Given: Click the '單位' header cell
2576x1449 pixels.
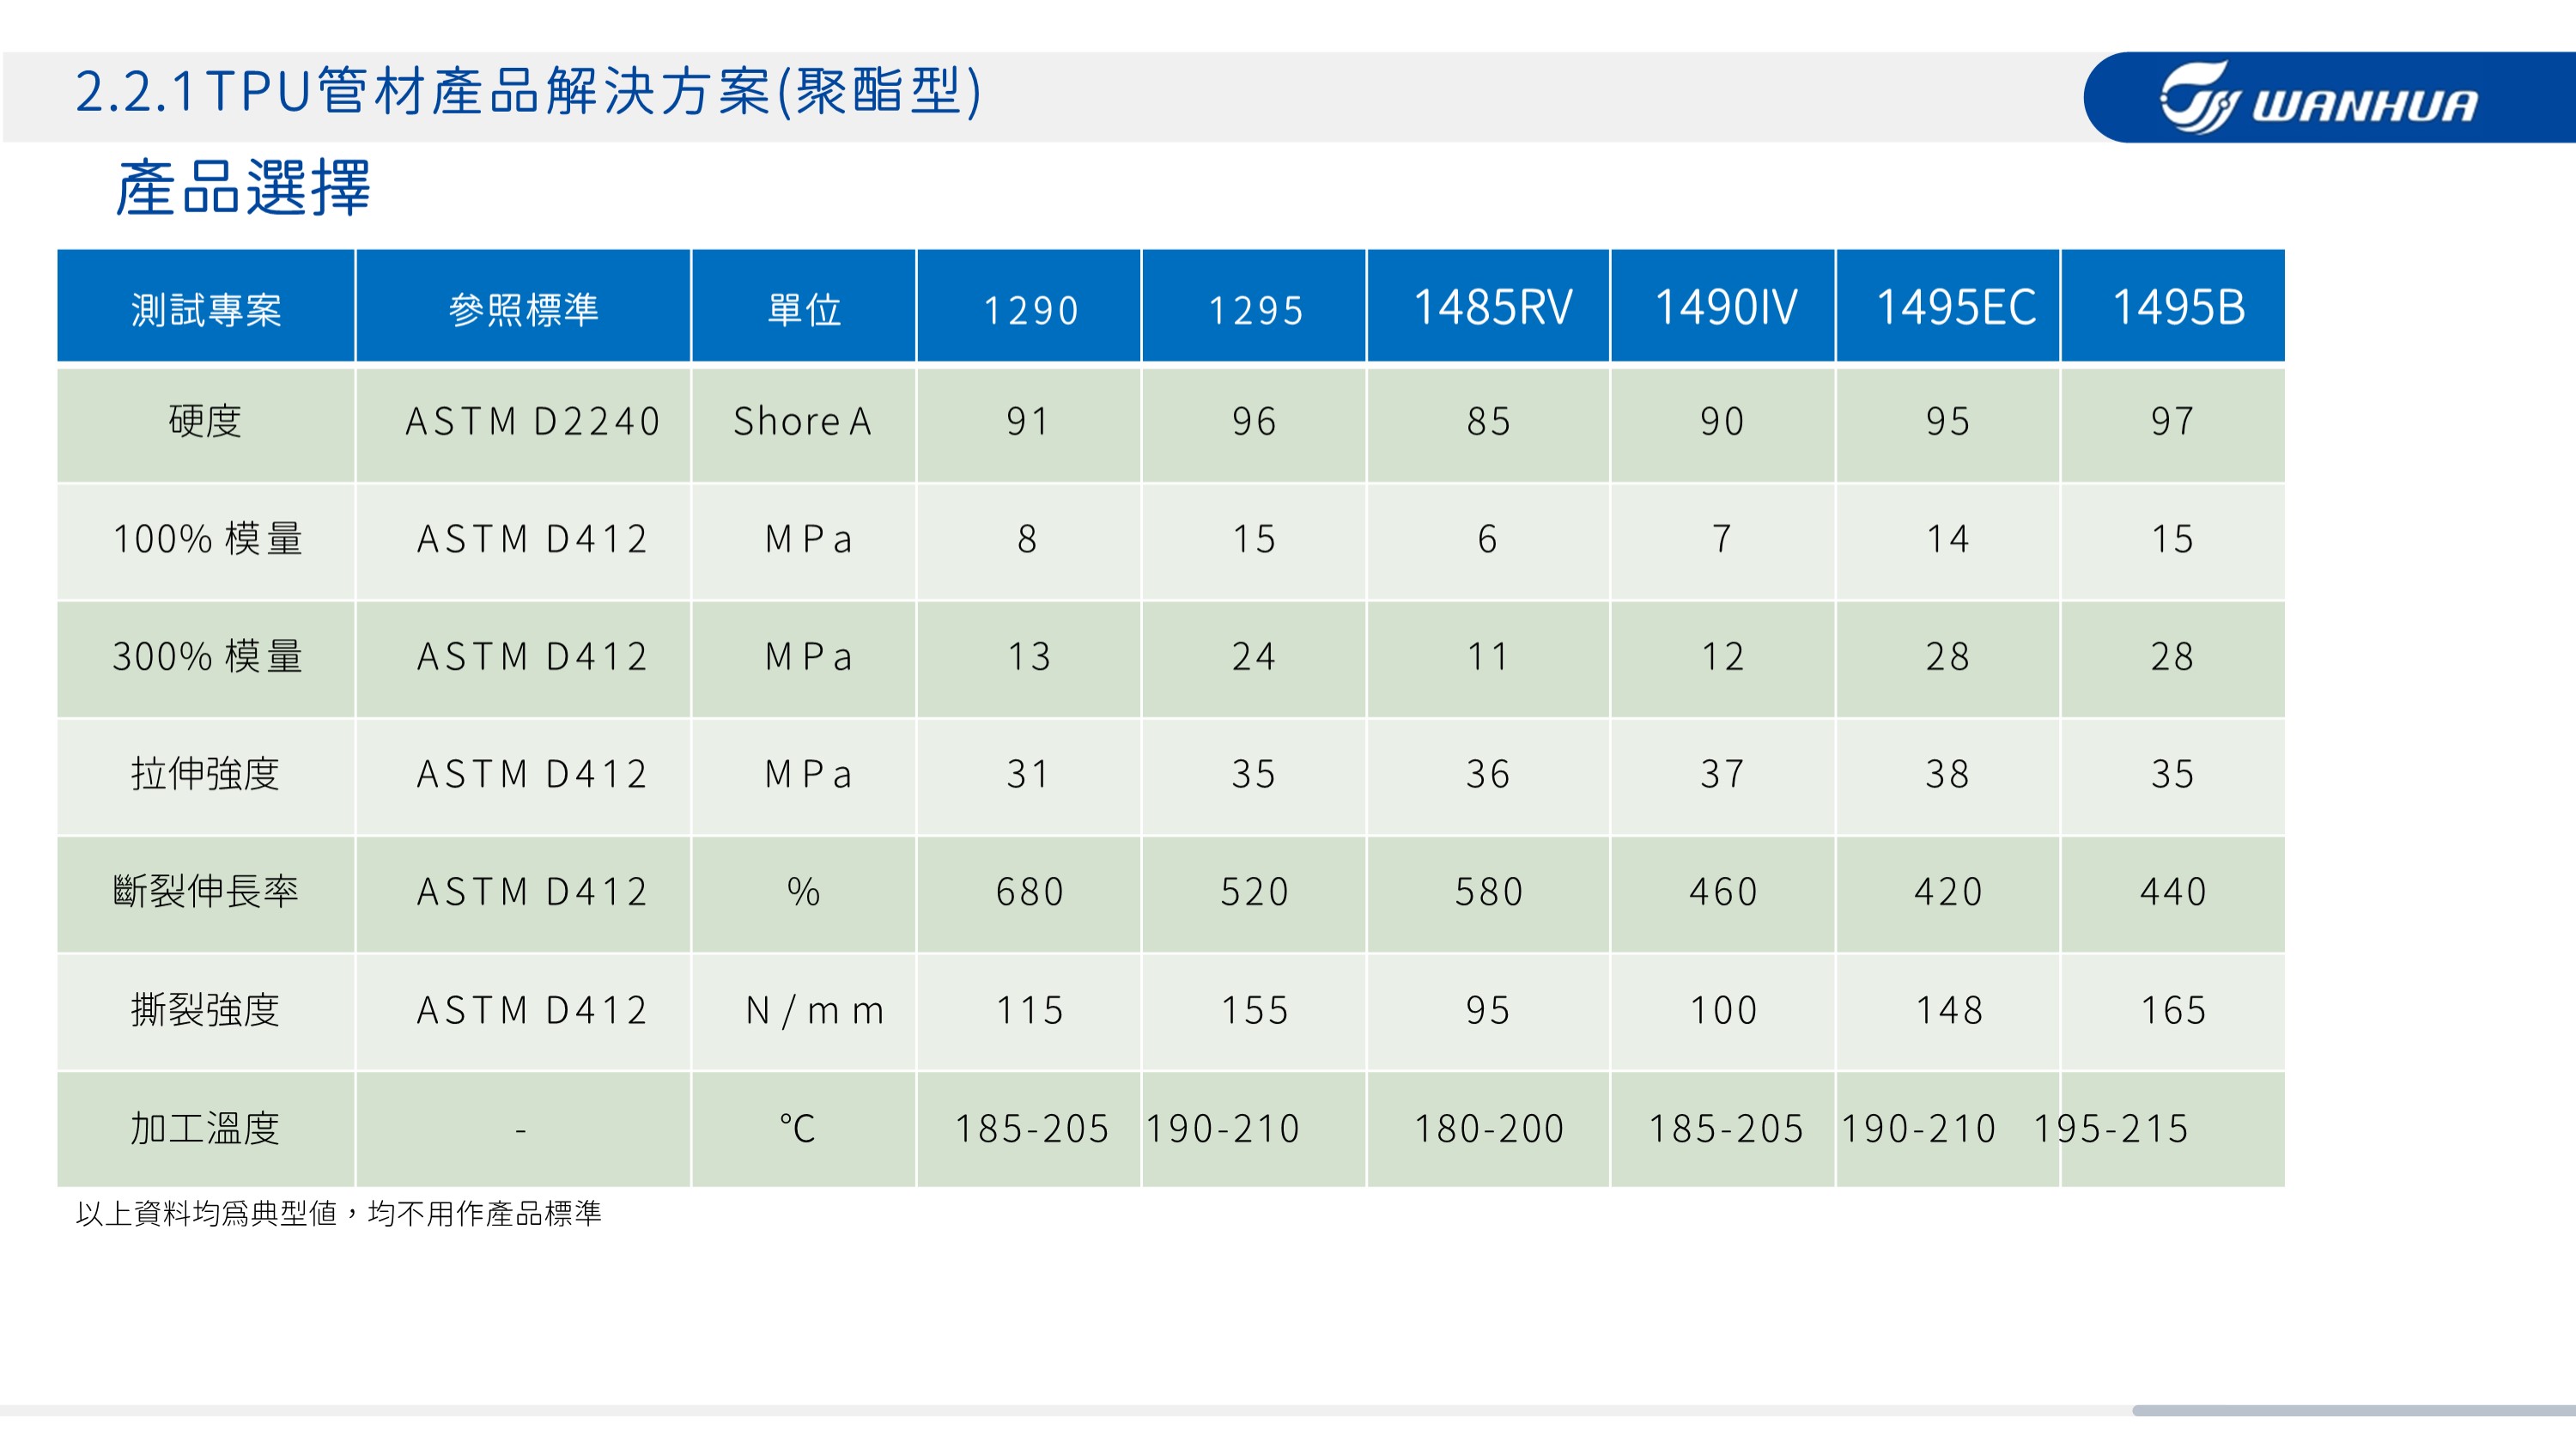Looking at the screenshot, I should point(804,306).
